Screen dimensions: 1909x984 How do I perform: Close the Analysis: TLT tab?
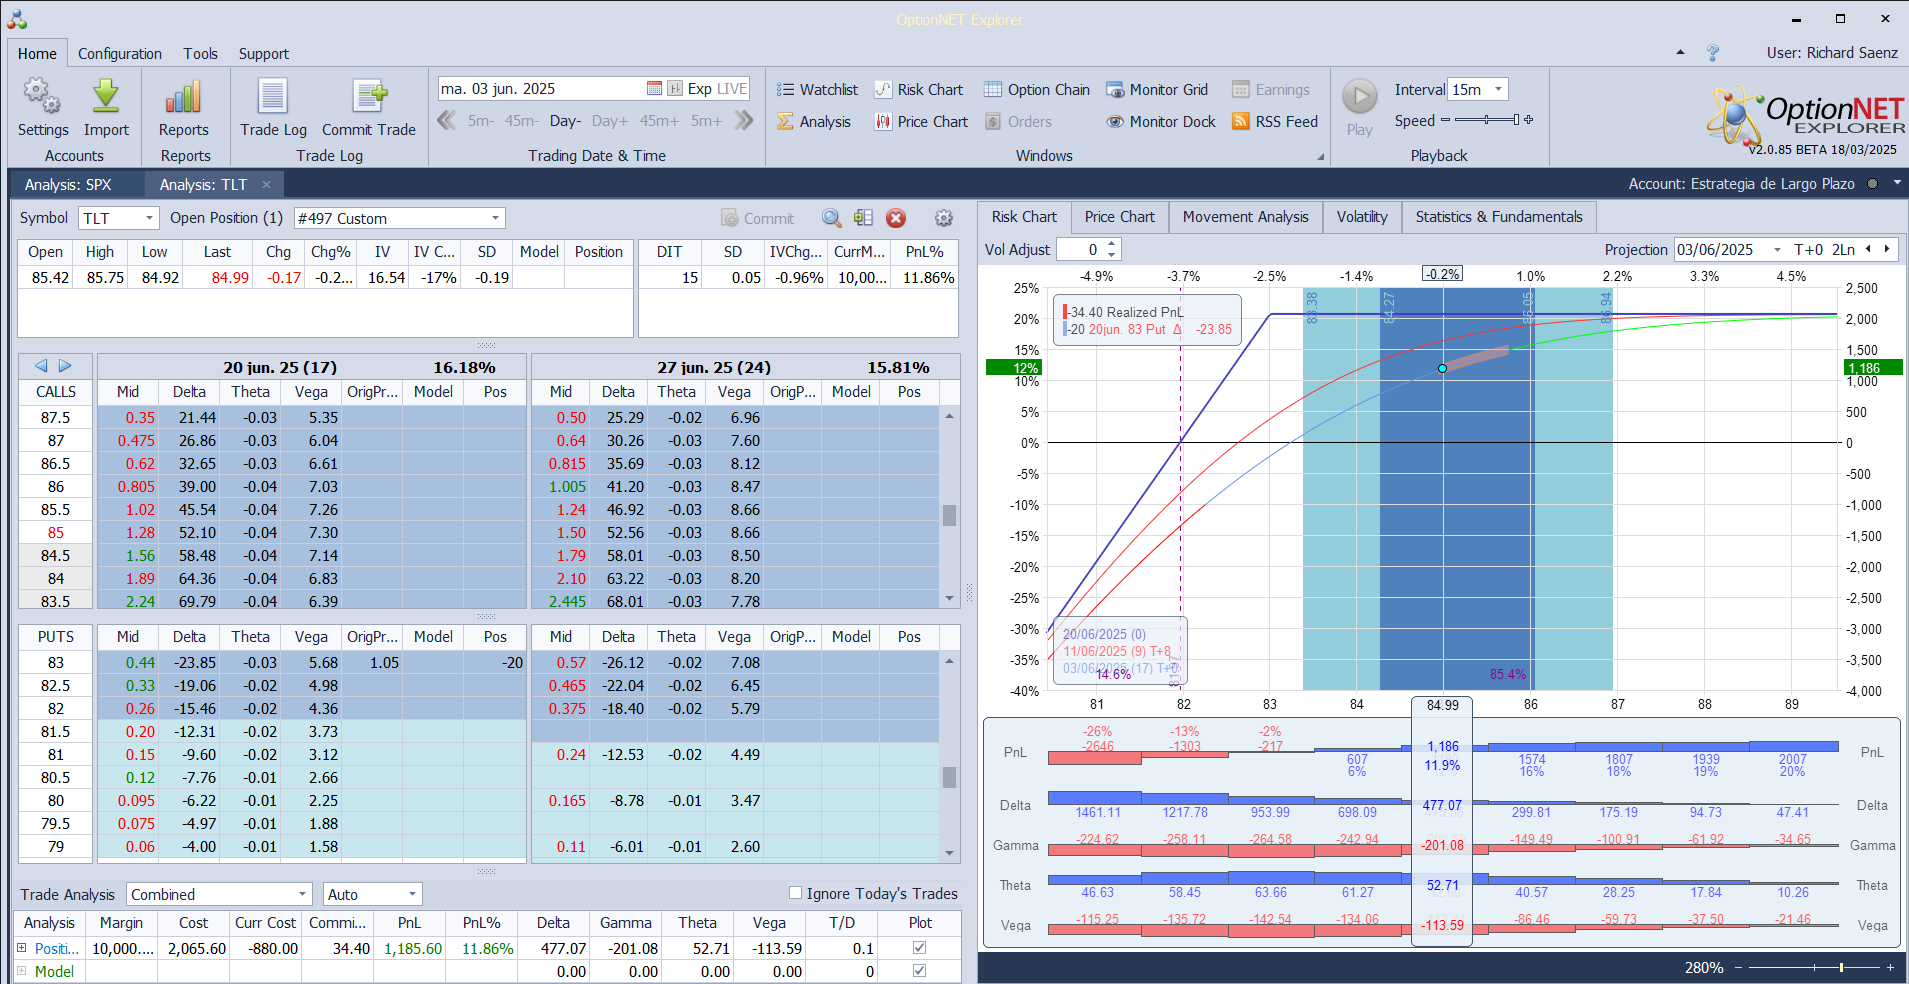[x=266, y=184]
